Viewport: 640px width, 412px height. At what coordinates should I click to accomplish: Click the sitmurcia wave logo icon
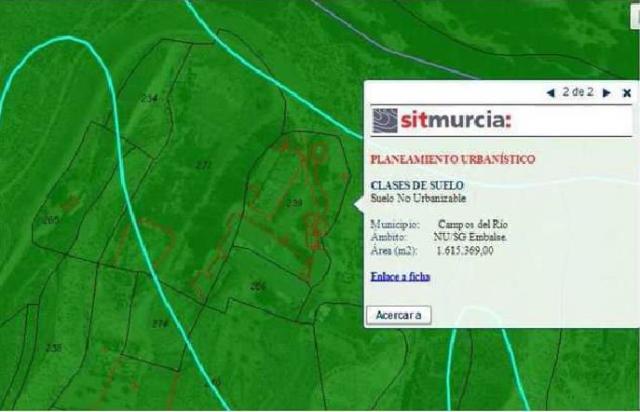pyautogui.click(x=385, y=121)
